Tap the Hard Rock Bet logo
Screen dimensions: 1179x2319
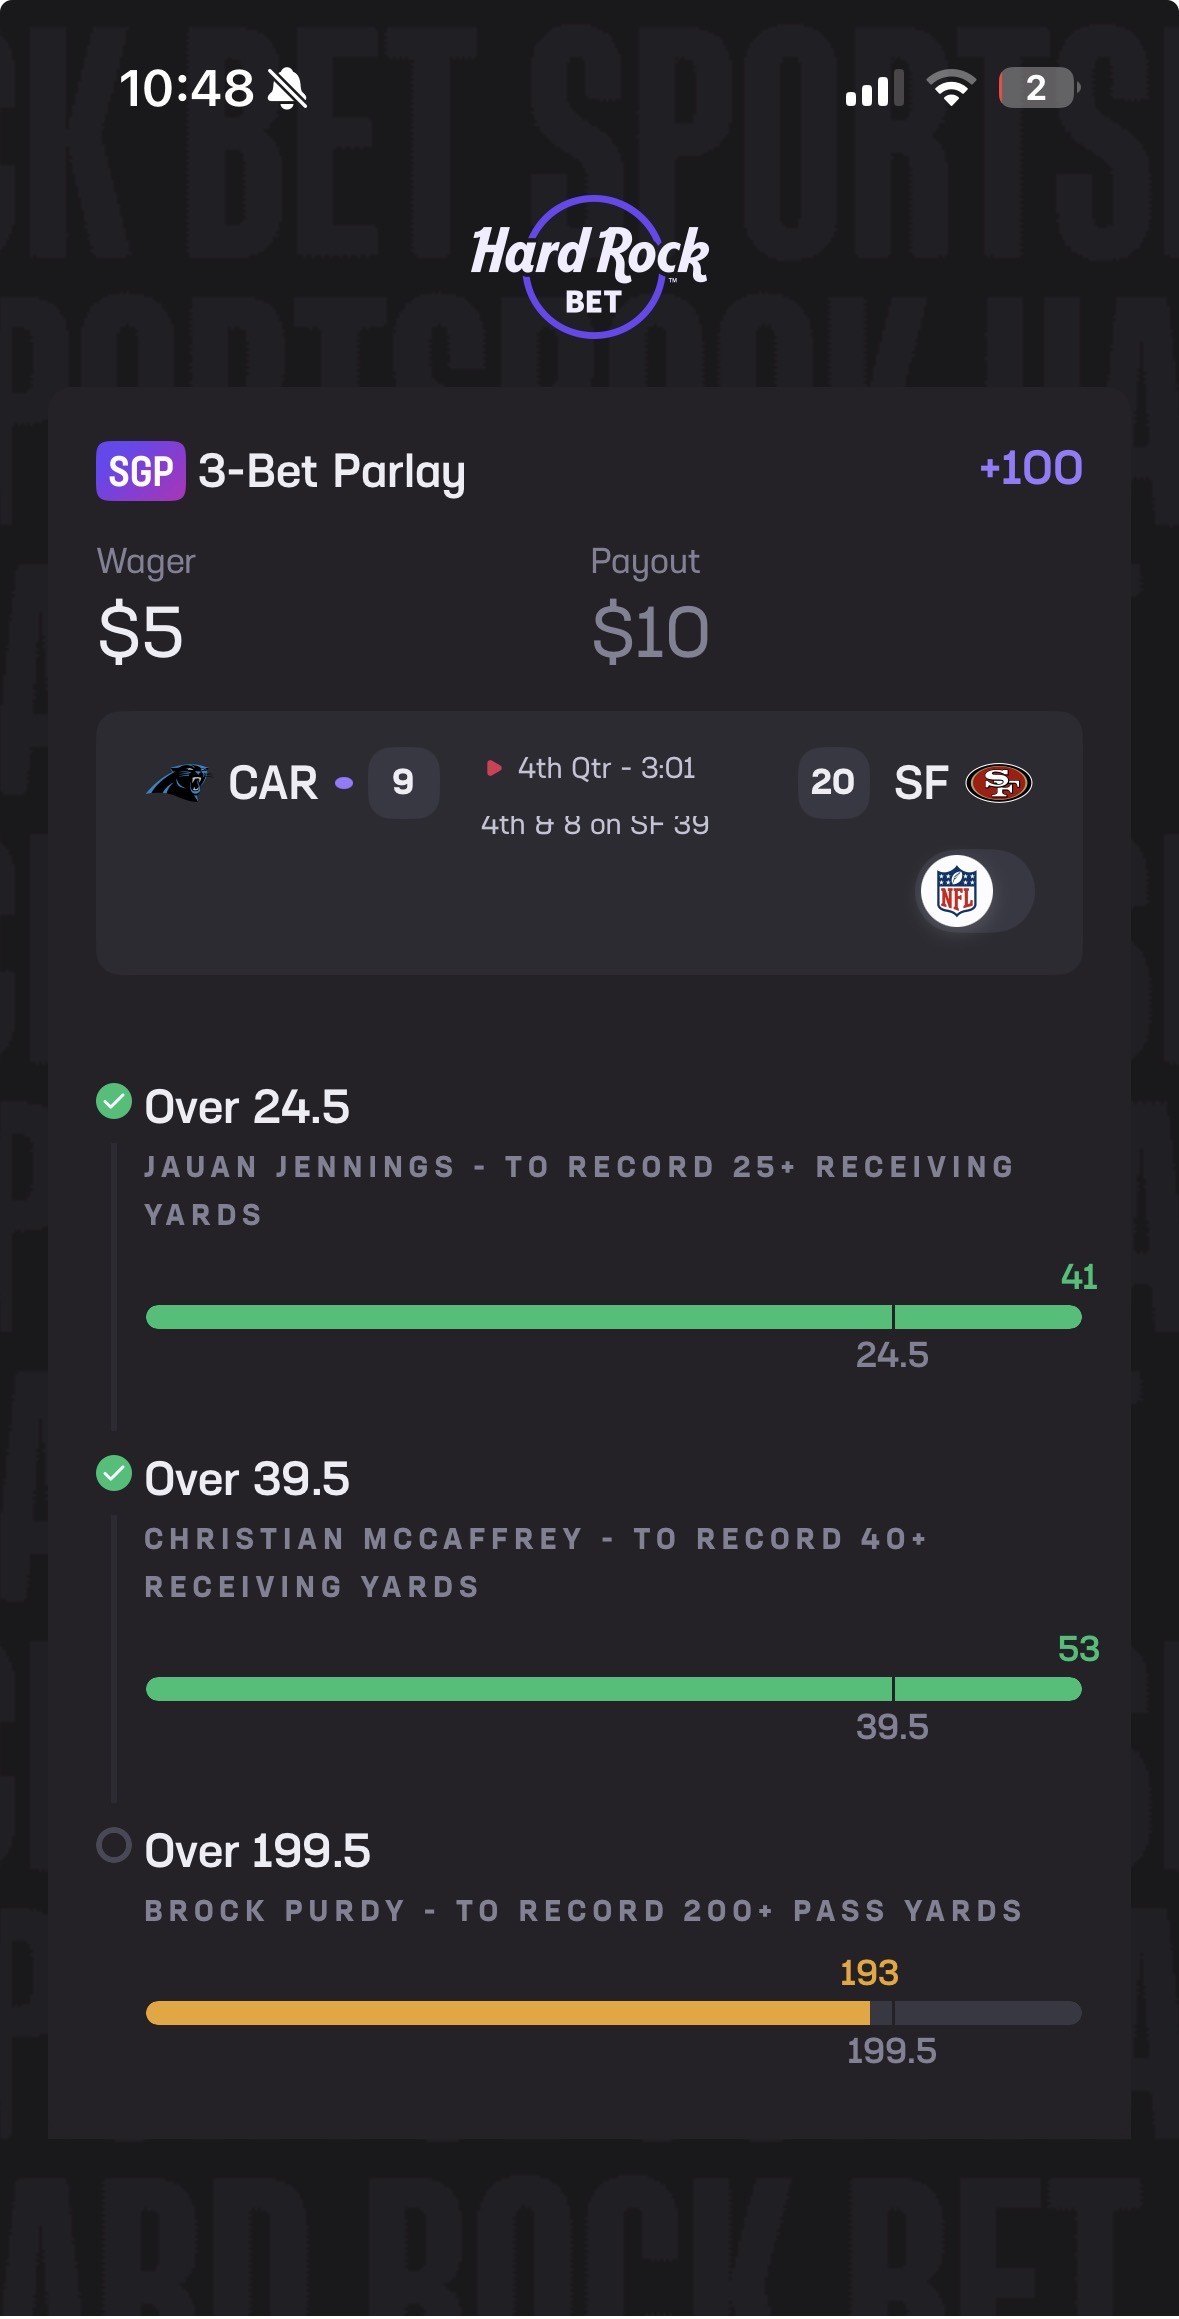590,267
